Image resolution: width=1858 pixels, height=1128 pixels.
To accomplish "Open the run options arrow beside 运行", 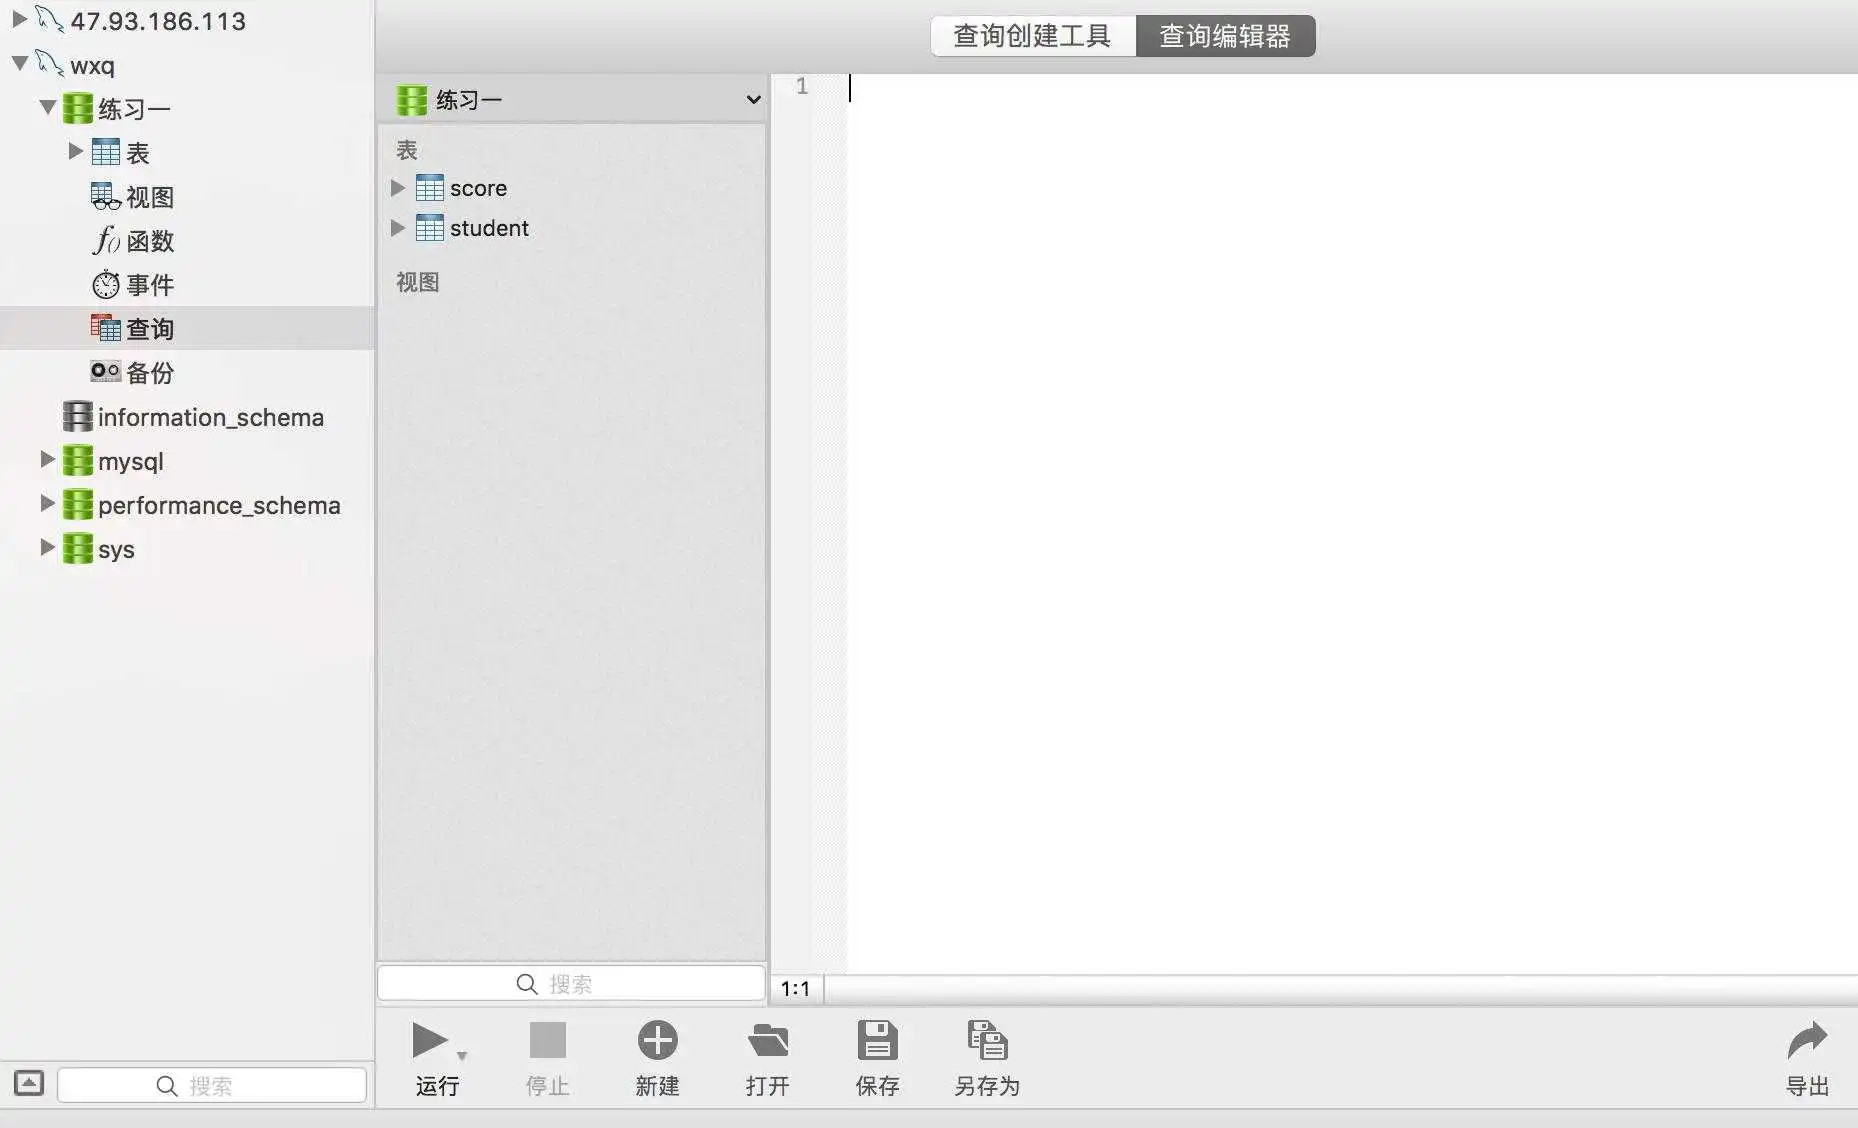I will (x=462, y=1056).
